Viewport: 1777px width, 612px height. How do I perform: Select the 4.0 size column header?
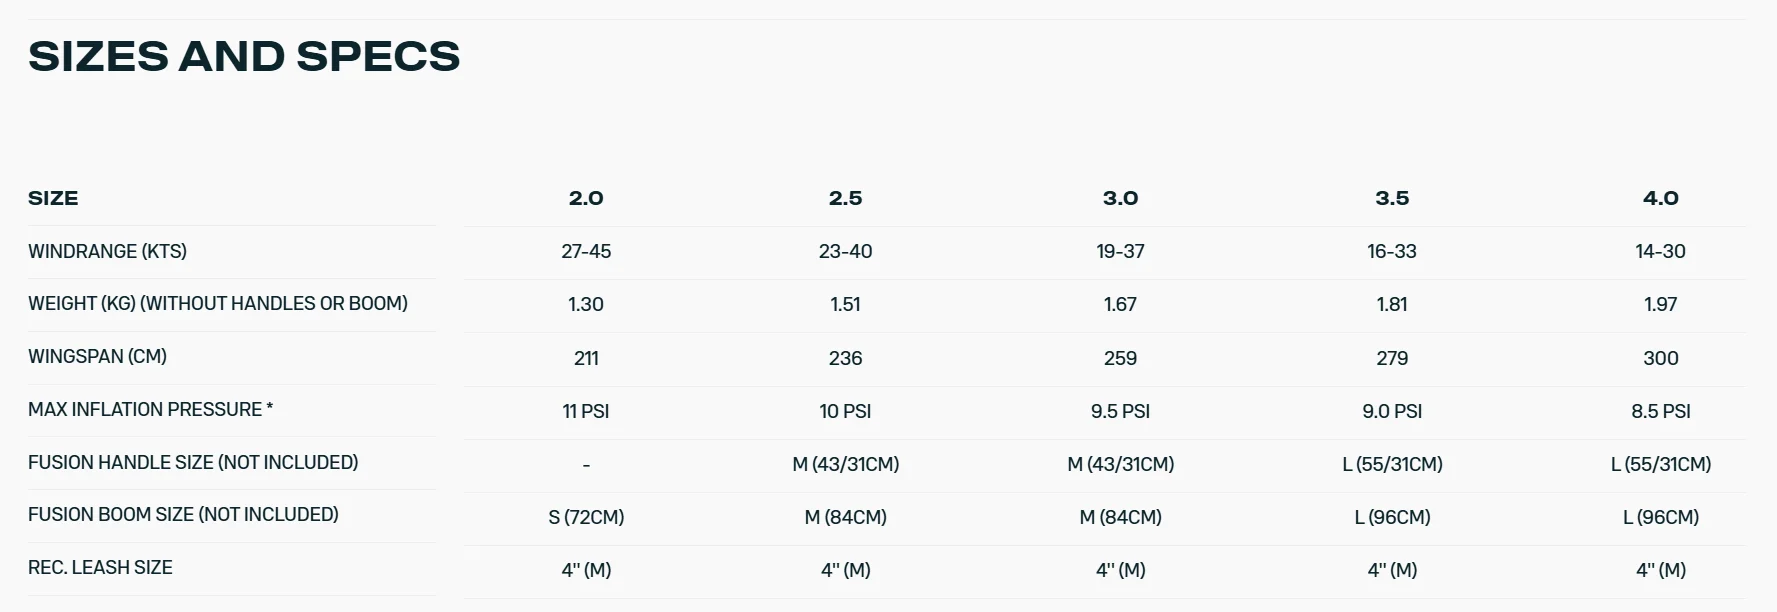click(x=1660, y=198)
